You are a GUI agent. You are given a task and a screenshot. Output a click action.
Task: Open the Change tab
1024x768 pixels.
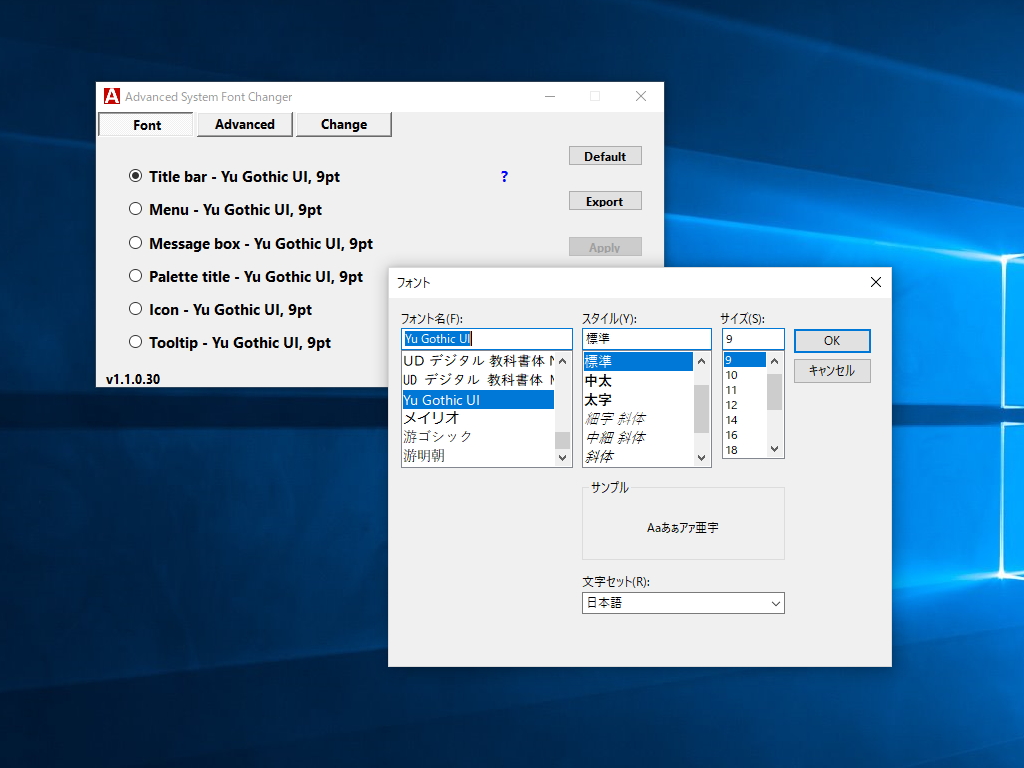(x=344, y=124)
